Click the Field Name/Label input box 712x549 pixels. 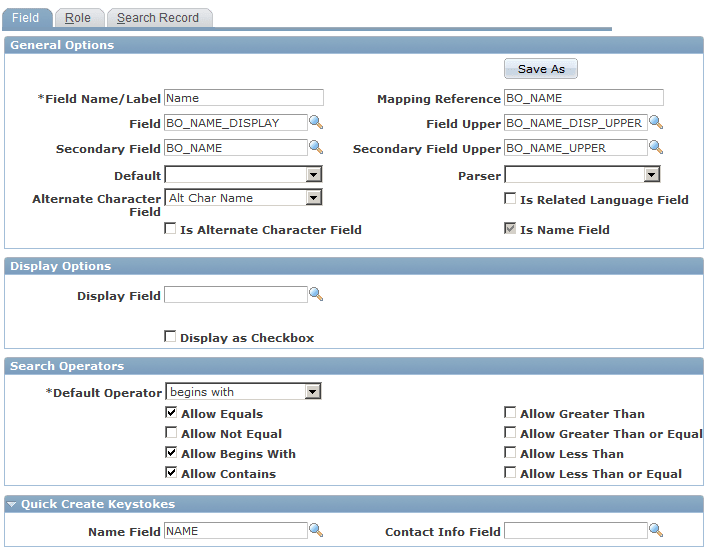click(x=244, y=98)
